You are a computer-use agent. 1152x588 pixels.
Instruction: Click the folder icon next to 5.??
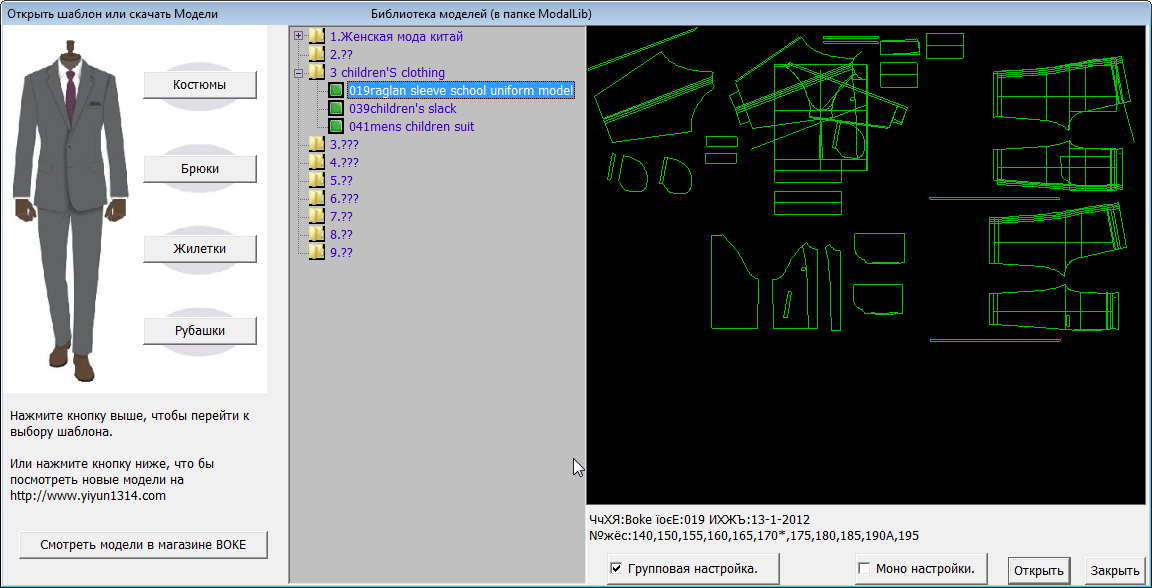coord(317,181)
